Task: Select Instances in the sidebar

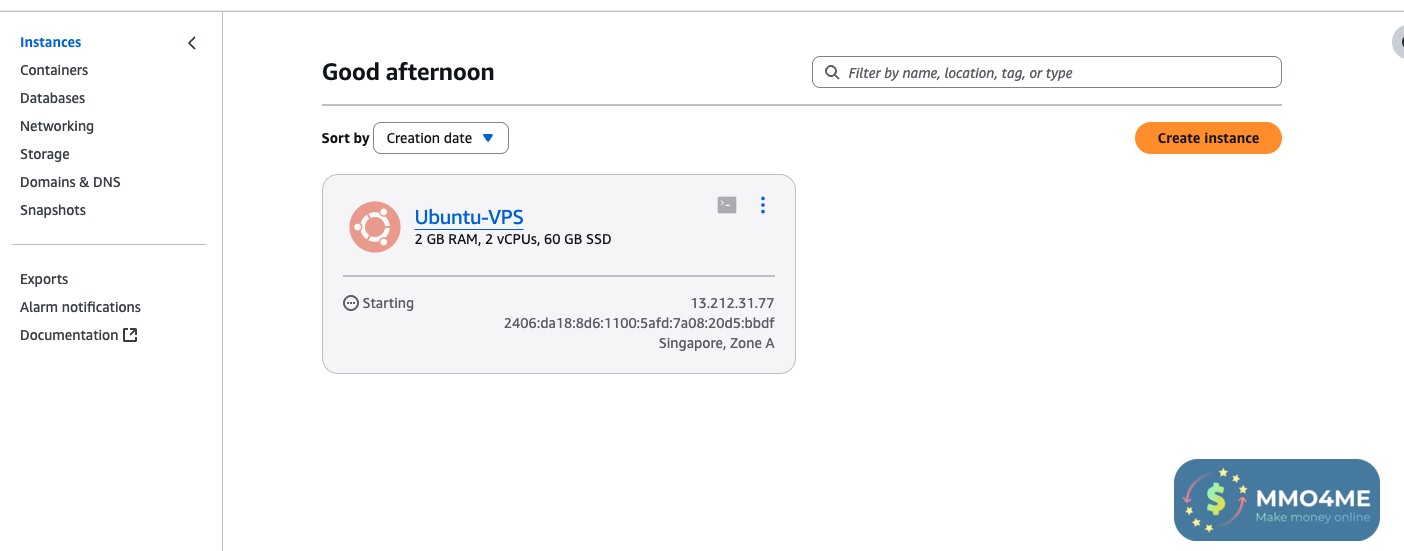Action: click(51, 42)
